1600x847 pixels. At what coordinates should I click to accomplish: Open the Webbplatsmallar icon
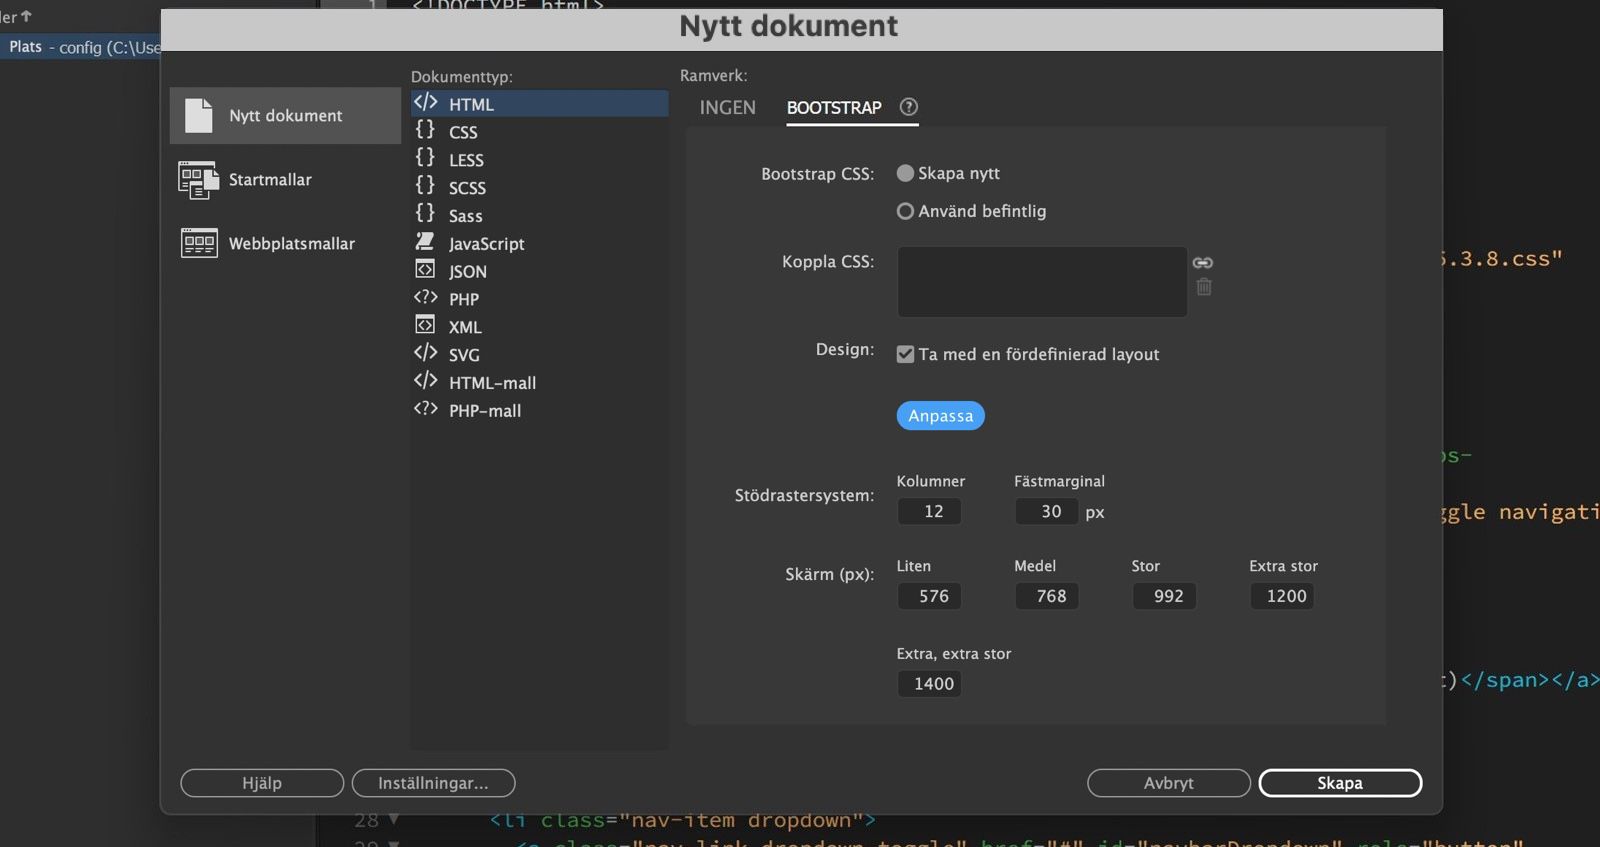click(199, 243)
